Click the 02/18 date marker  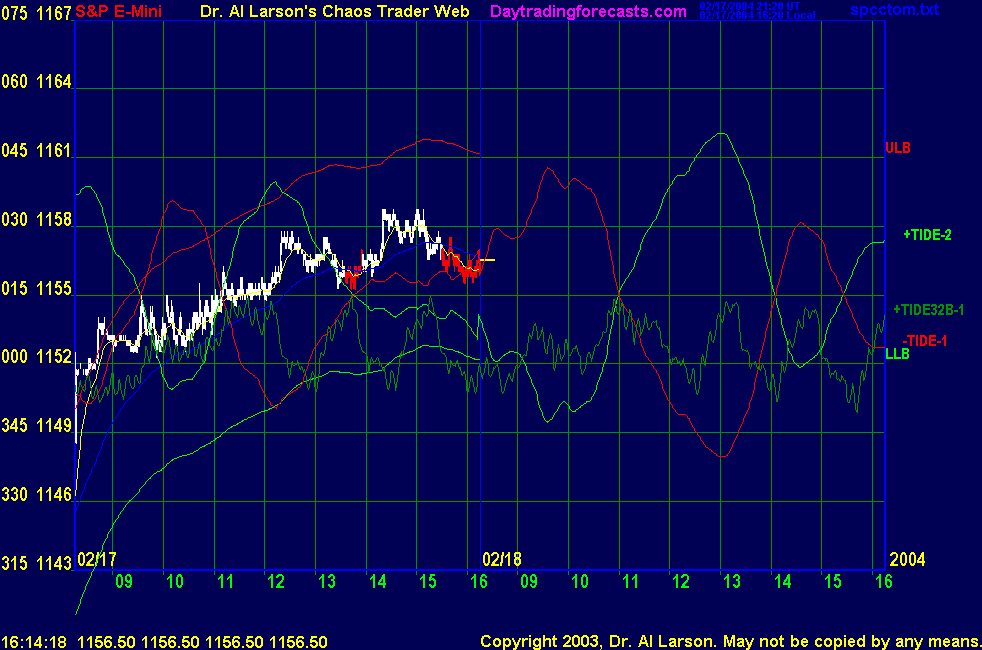tap(503, 559)
